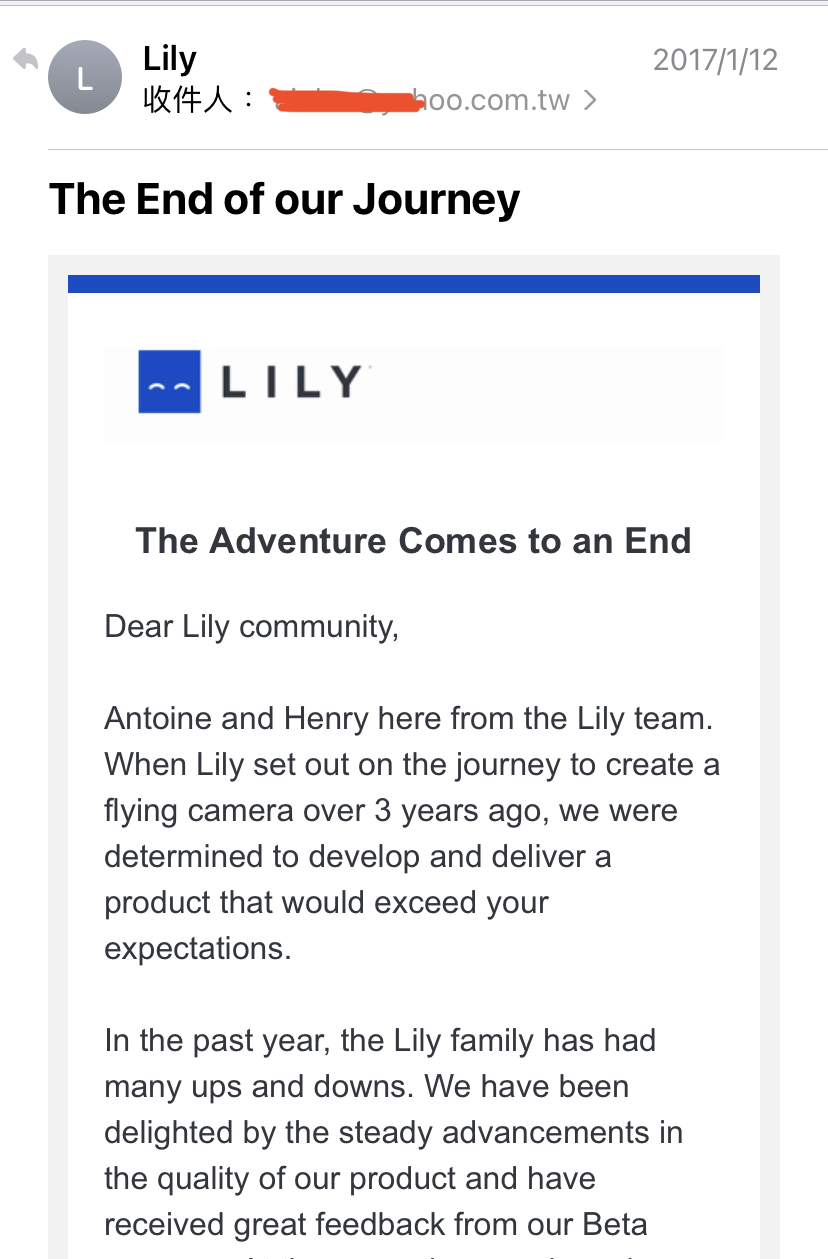Expand recipient details with the chevron arrow
This screenshot has height=1259, width=828.
pyautogui.click(x=590, y=100)
